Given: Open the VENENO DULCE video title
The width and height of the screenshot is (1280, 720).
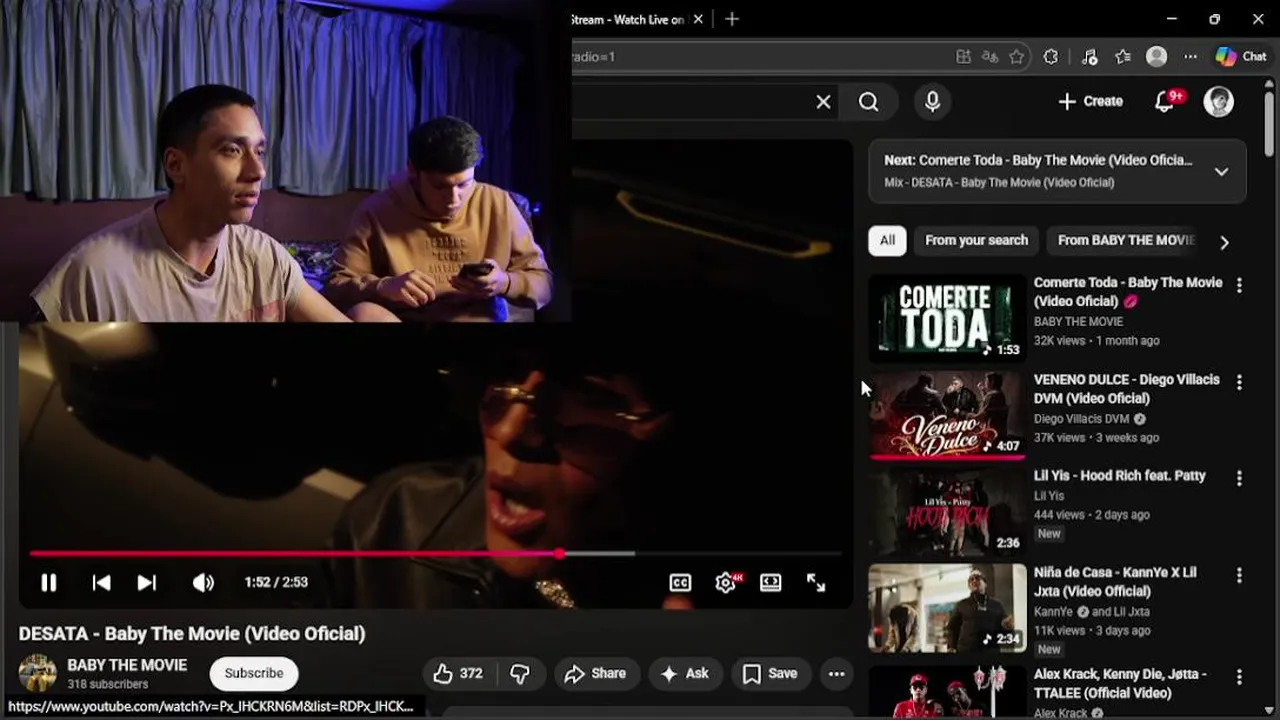Looking at the screenshot, I should [1127, 389].
